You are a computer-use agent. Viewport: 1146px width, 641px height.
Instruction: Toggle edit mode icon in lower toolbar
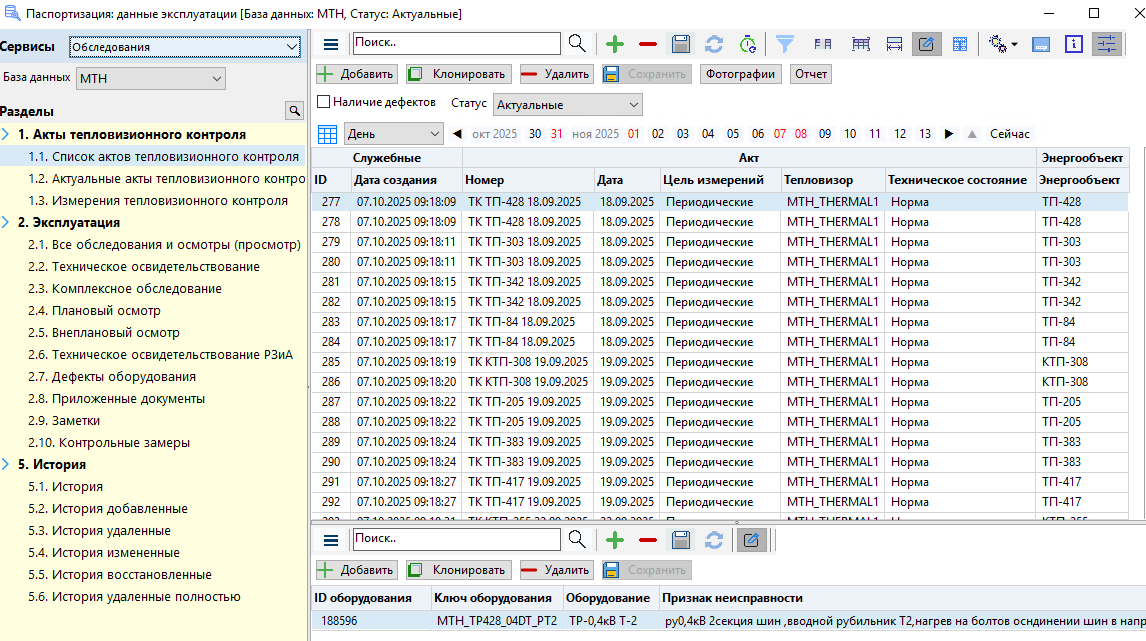[x=751, y=540]
